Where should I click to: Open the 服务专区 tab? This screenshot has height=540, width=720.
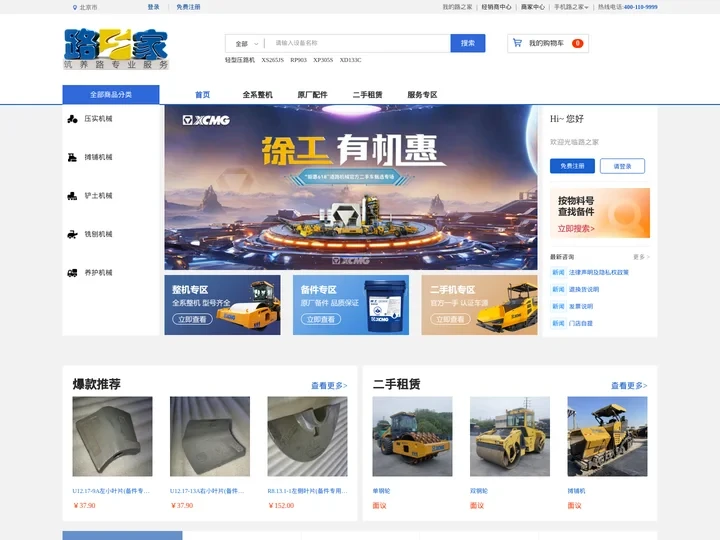point(422,95)
